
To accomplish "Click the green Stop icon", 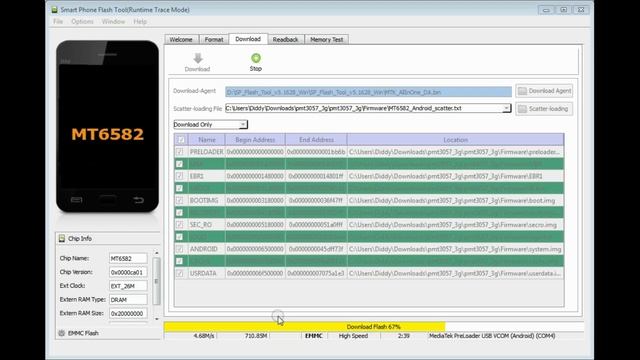I will click(256, 58).
